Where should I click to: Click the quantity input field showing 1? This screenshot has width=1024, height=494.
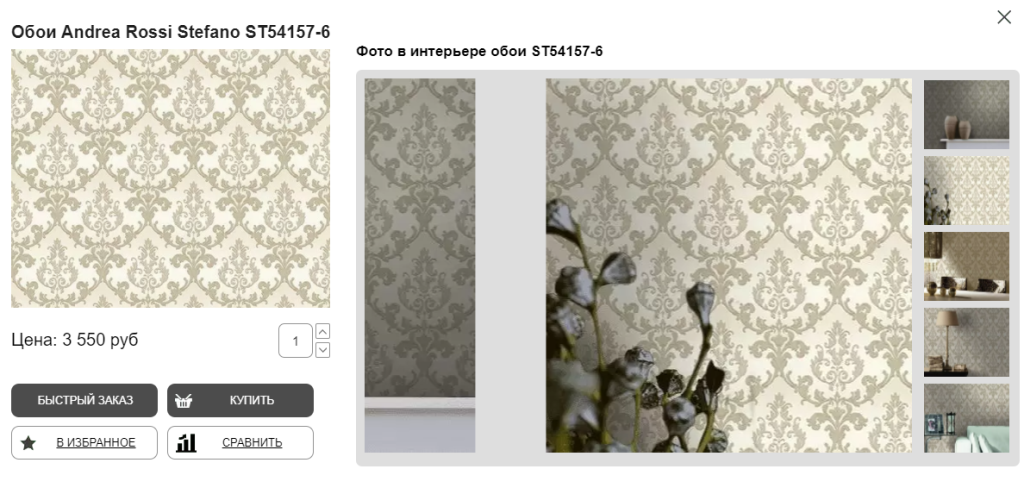295,340
